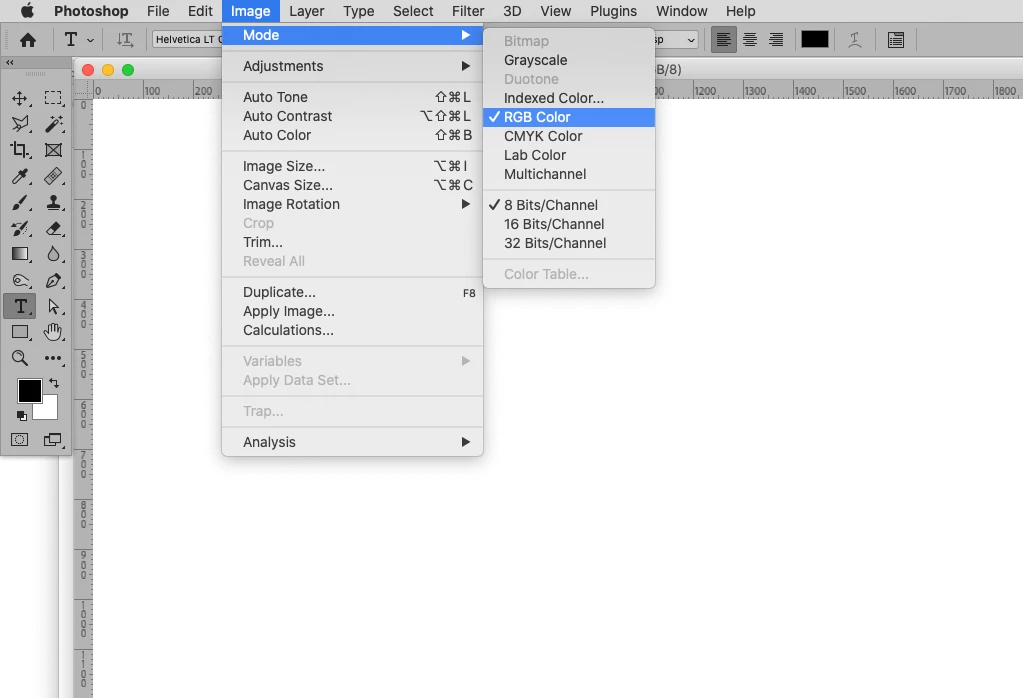Viewport: 1023px width, 698px height.
Task: Open the Edit Toolbar three-dots menu
Action: (53, 357)
